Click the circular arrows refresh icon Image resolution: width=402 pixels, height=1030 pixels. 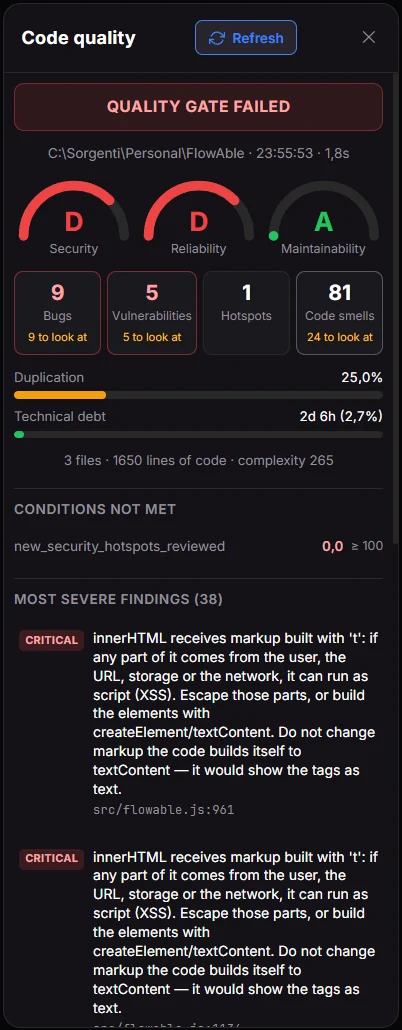[x=217, y=38]
